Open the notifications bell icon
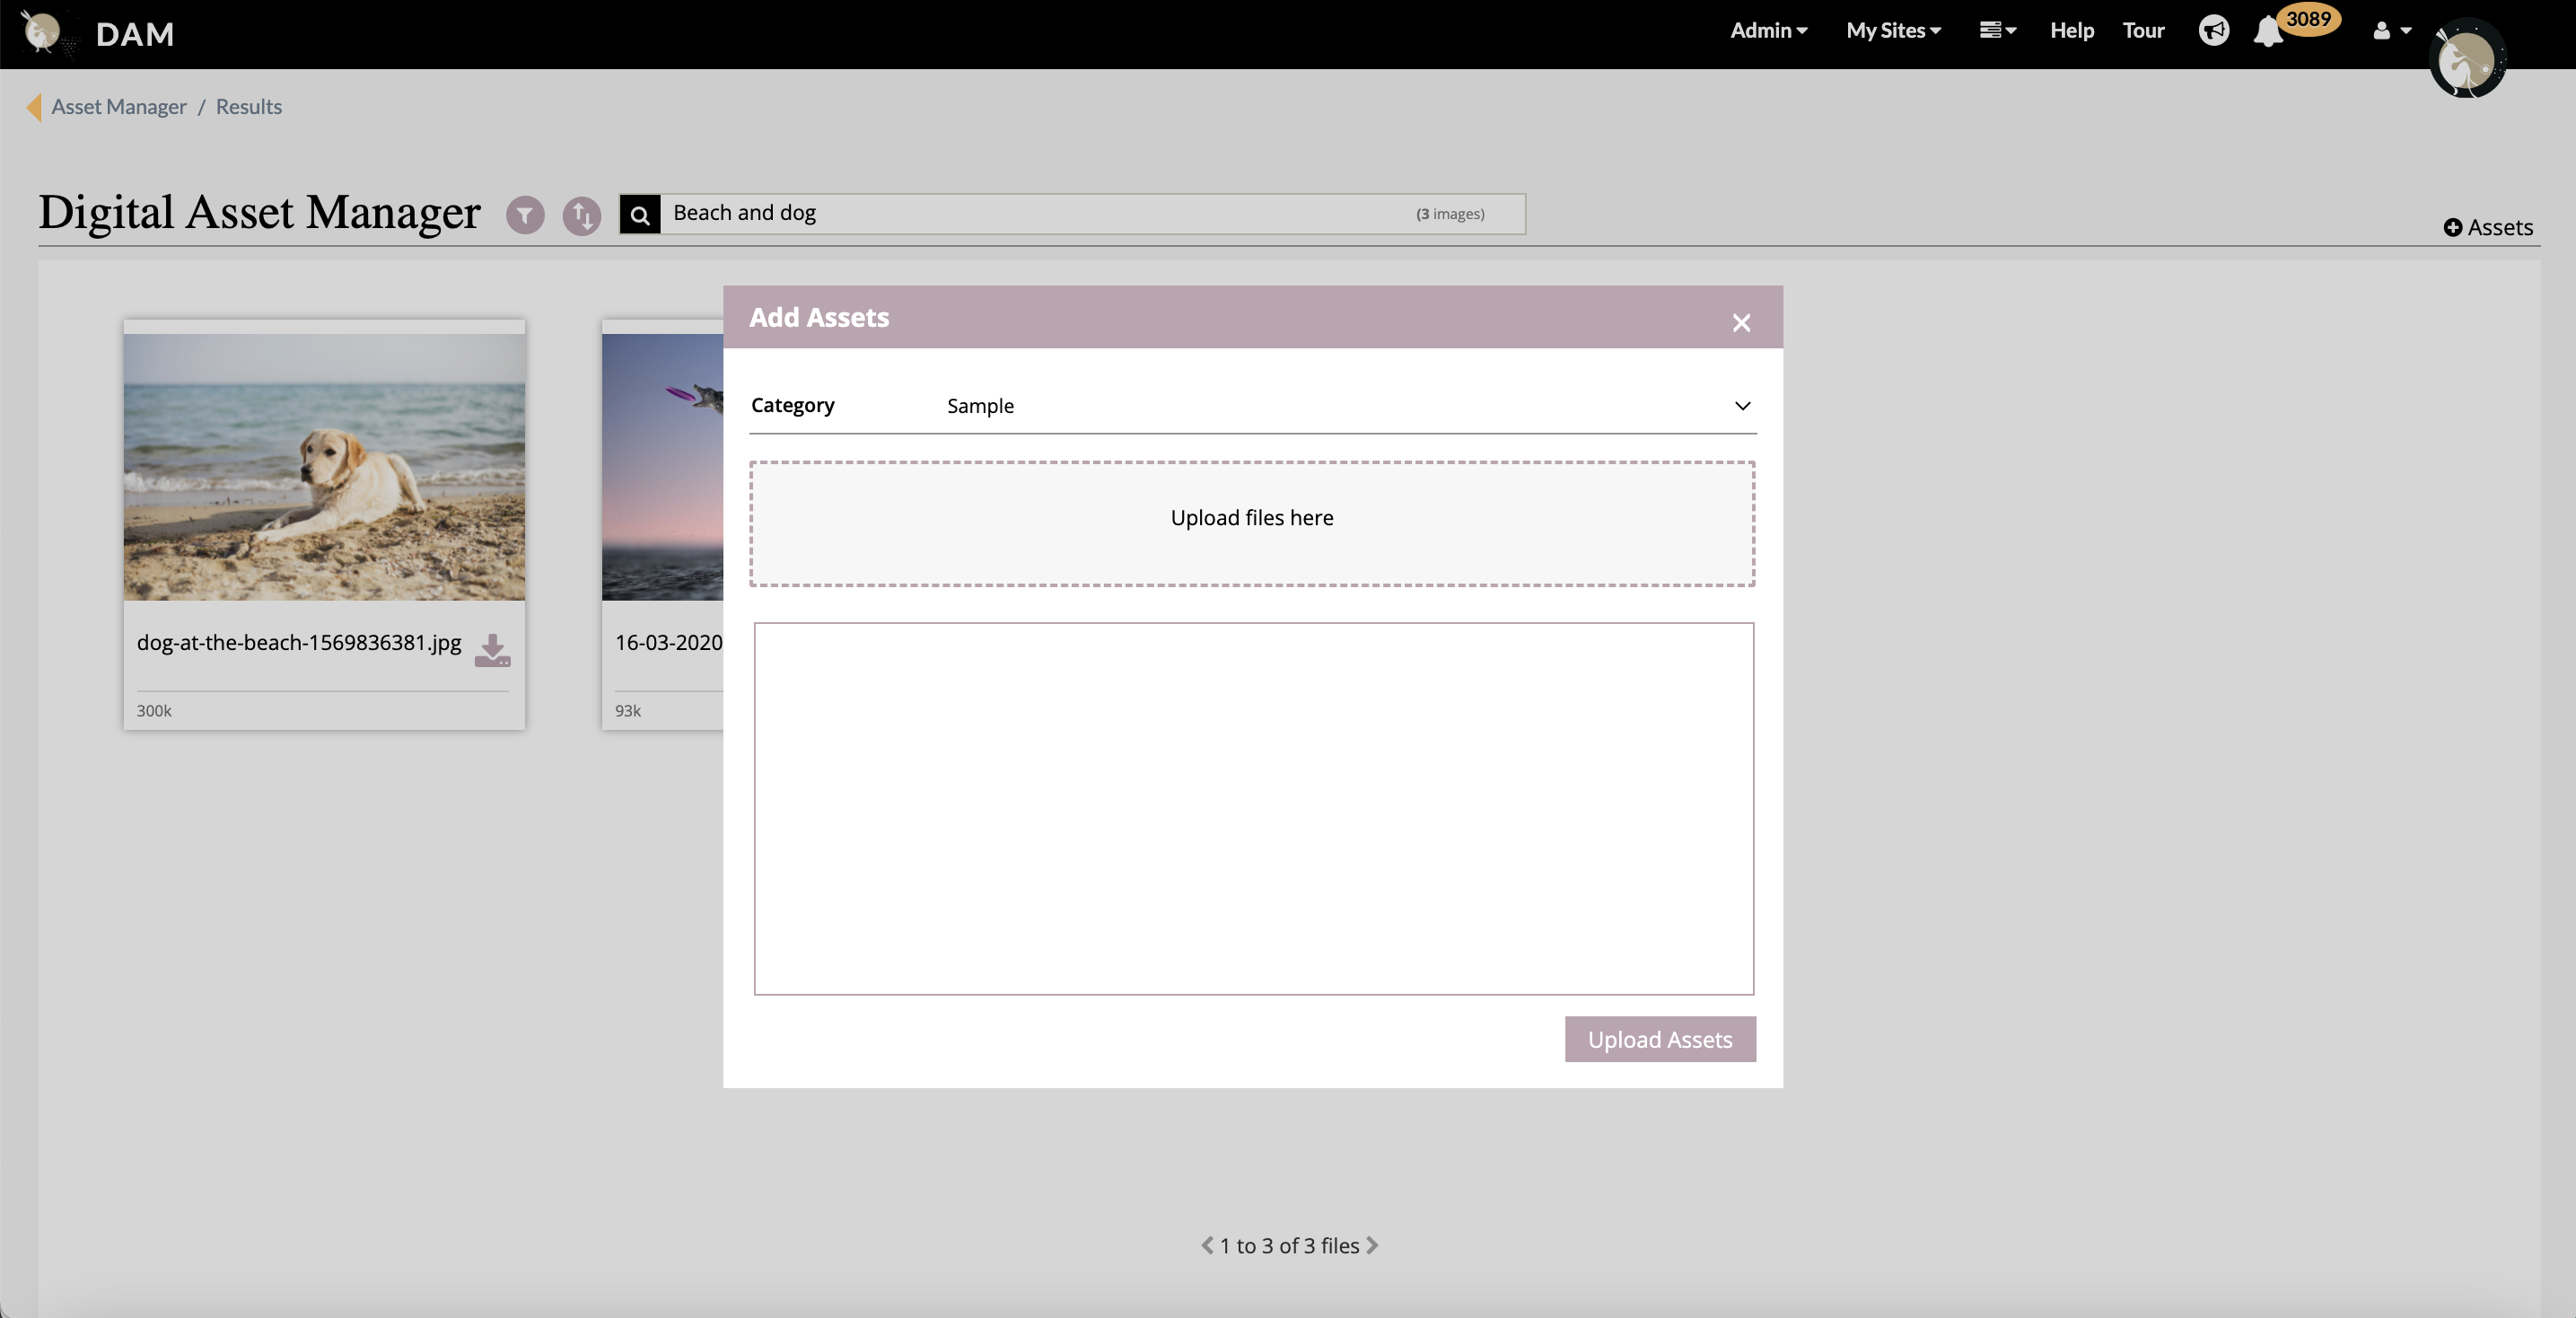The image size is (2576, 1318). pos(2268,33)
